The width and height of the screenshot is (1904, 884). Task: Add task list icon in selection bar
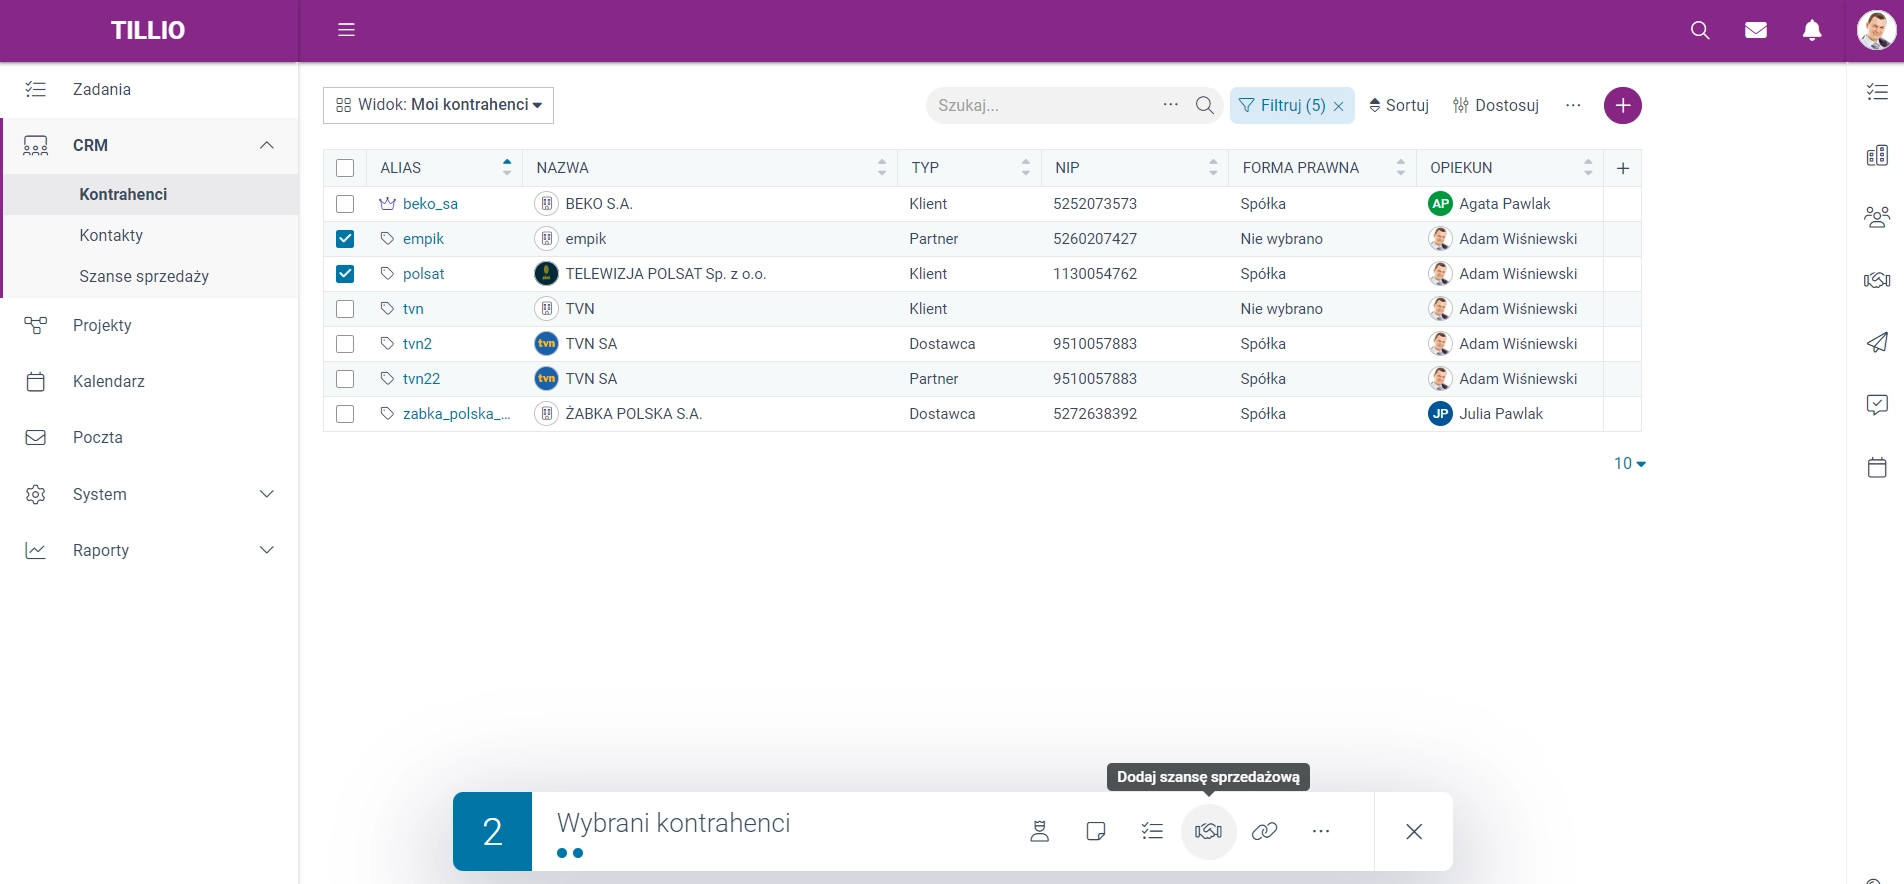[1152, 831]
